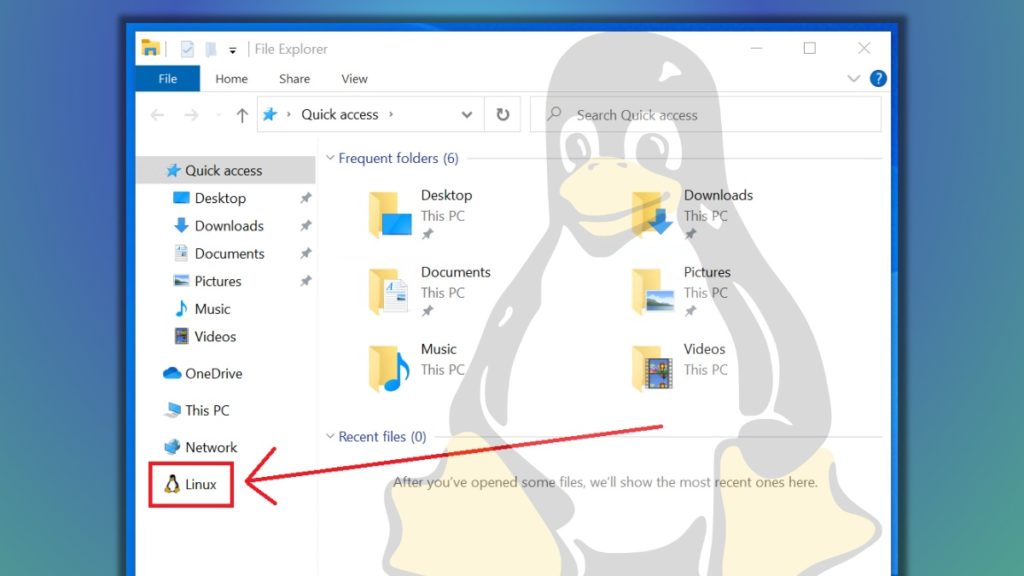1024x576 pixels.
Task: Open This PC from the sidebar
Action: pos(207,410)
